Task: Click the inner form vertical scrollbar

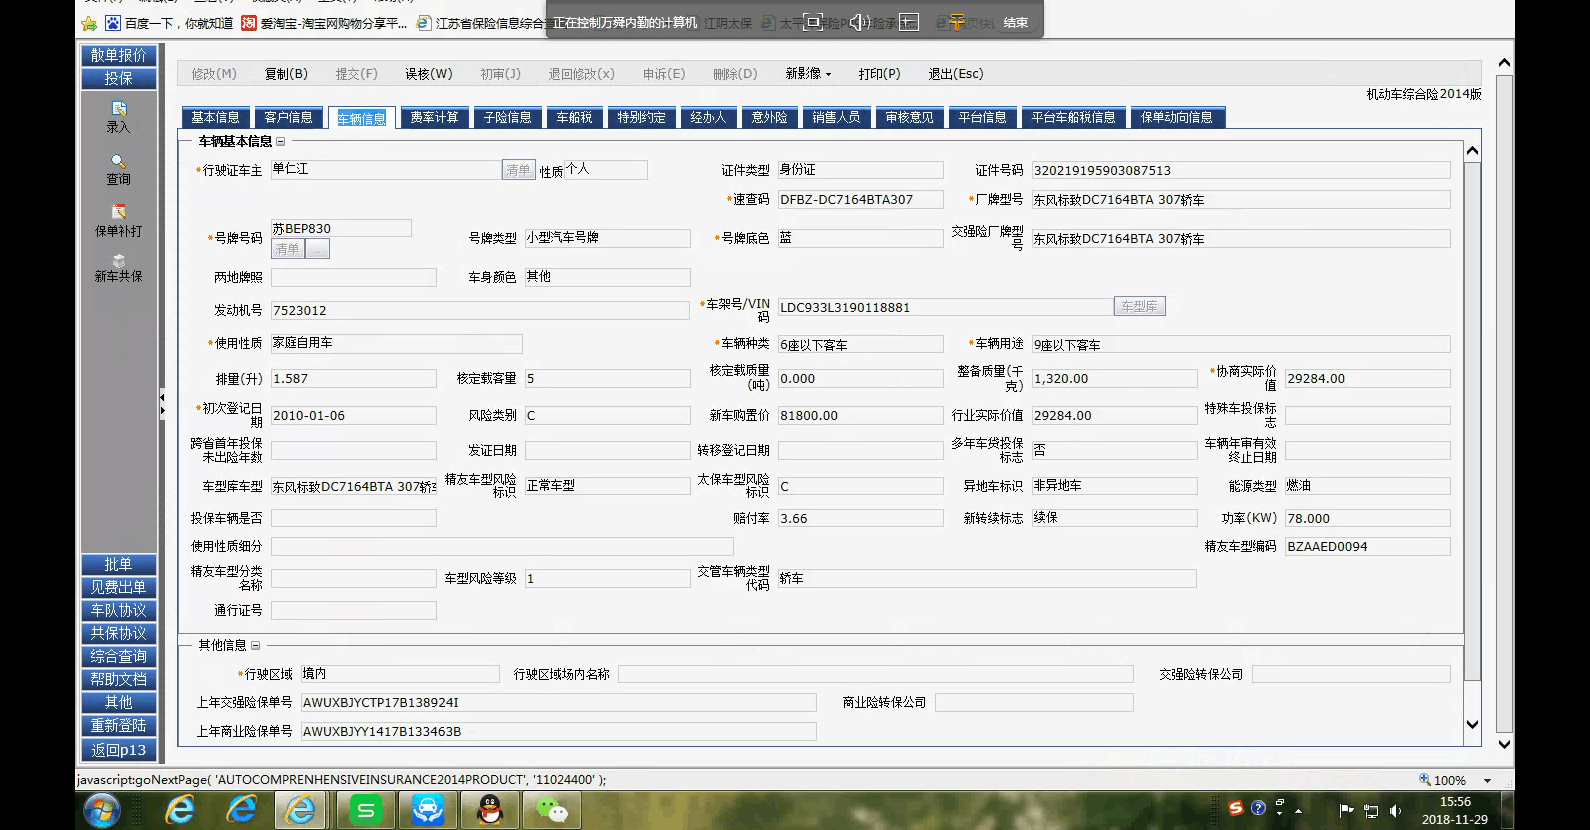Action: point(1472,420)
